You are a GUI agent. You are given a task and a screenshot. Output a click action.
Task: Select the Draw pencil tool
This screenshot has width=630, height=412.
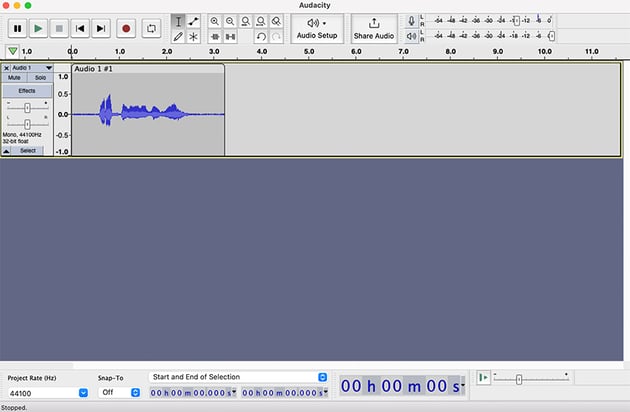[178, 37]
